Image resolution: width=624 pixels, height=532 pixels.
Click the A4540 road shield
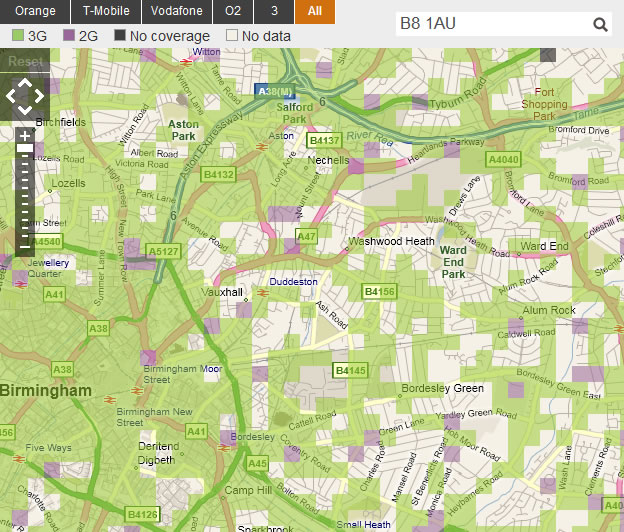pos(47,242)
